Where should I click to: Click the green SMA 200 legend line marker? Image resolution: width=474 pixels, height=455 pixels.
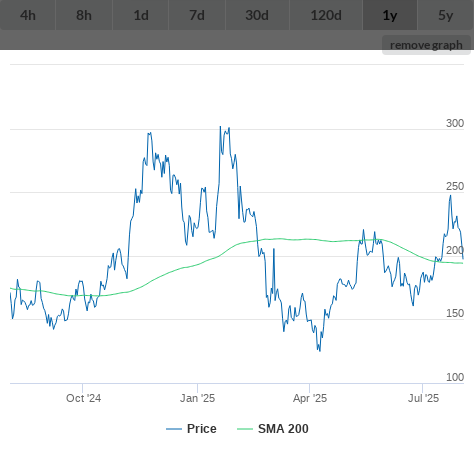tap(245, 429)
